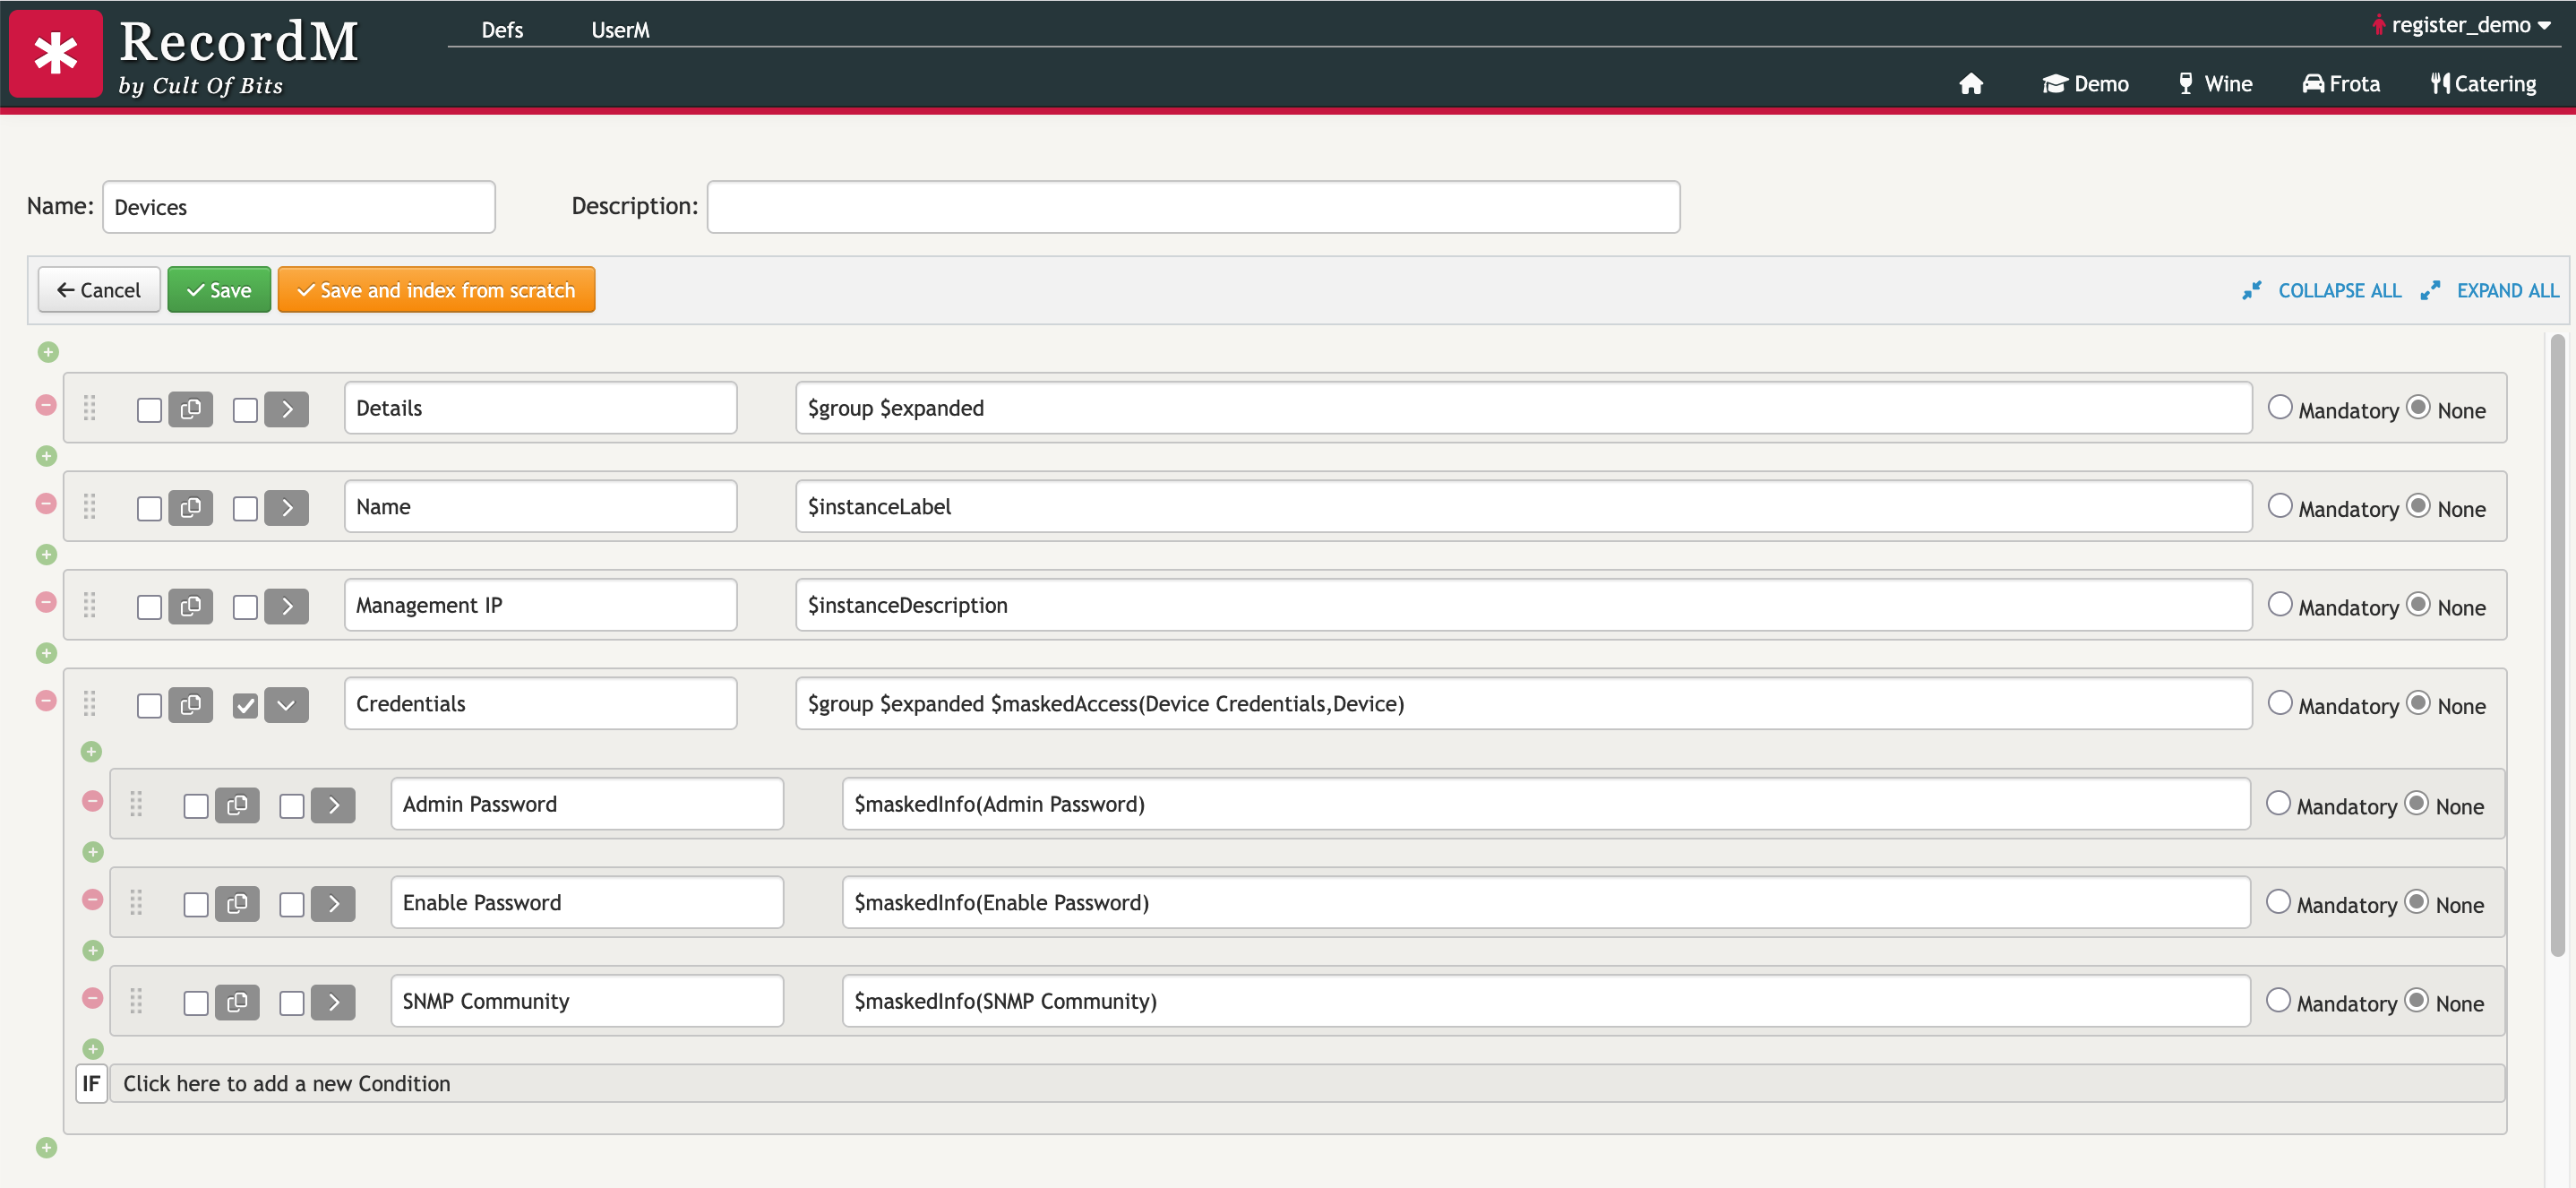The image size is (2576, 1188).
Task: Add a child field above Admin Password
Action: pos(91,752)
